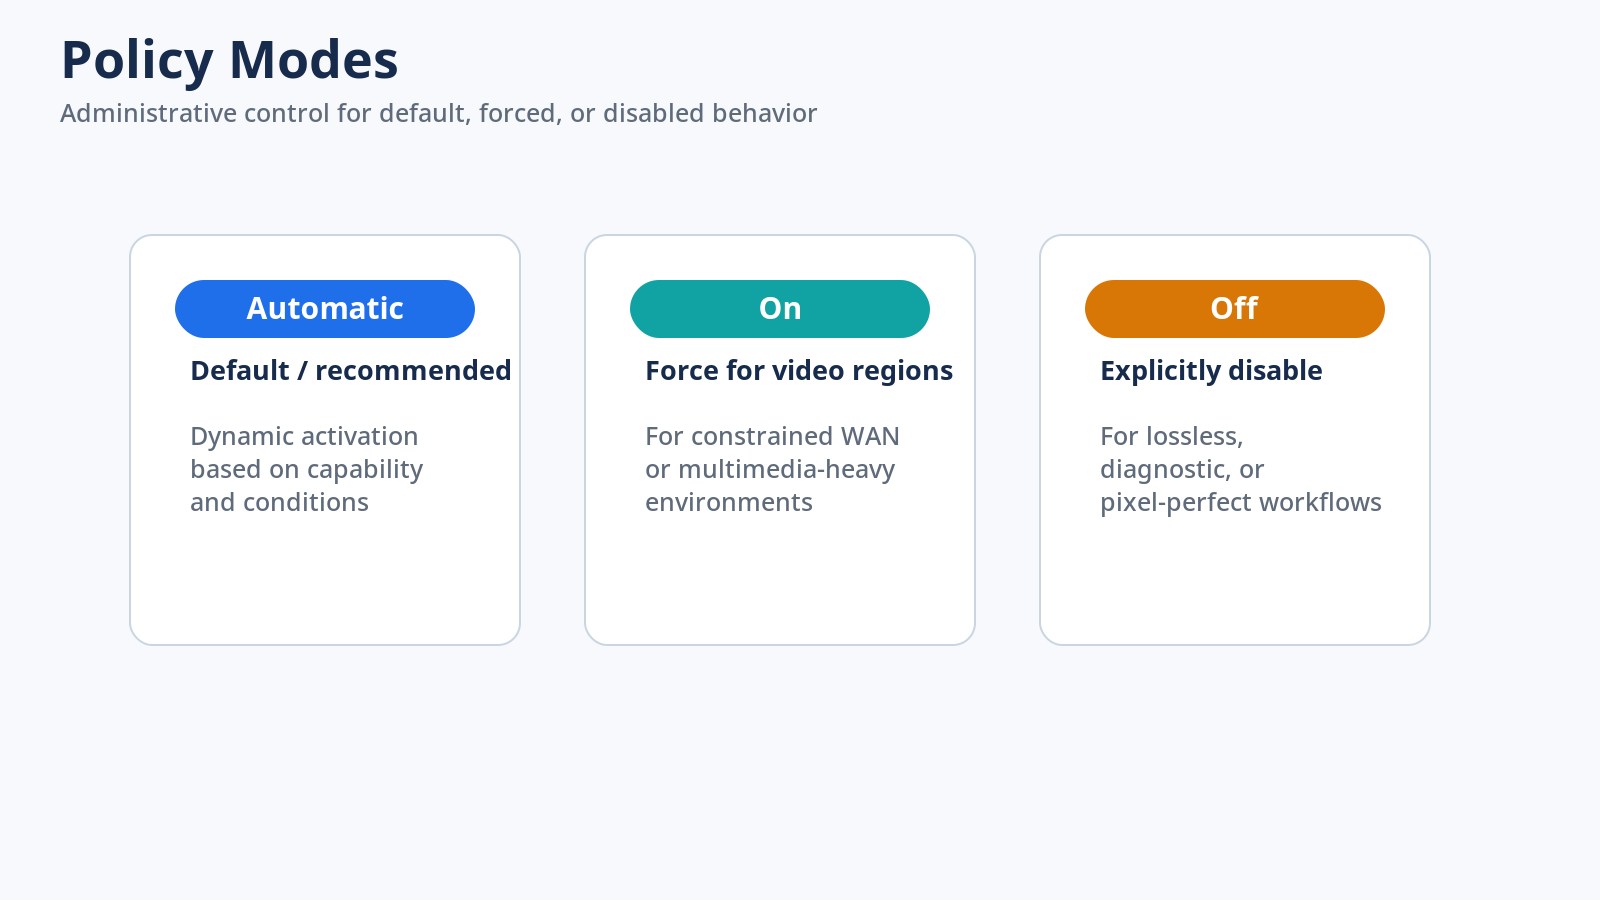Click the lossless diagnostic description text
This screenshot has width=1600, height=900.
[x=1241, y=469]
